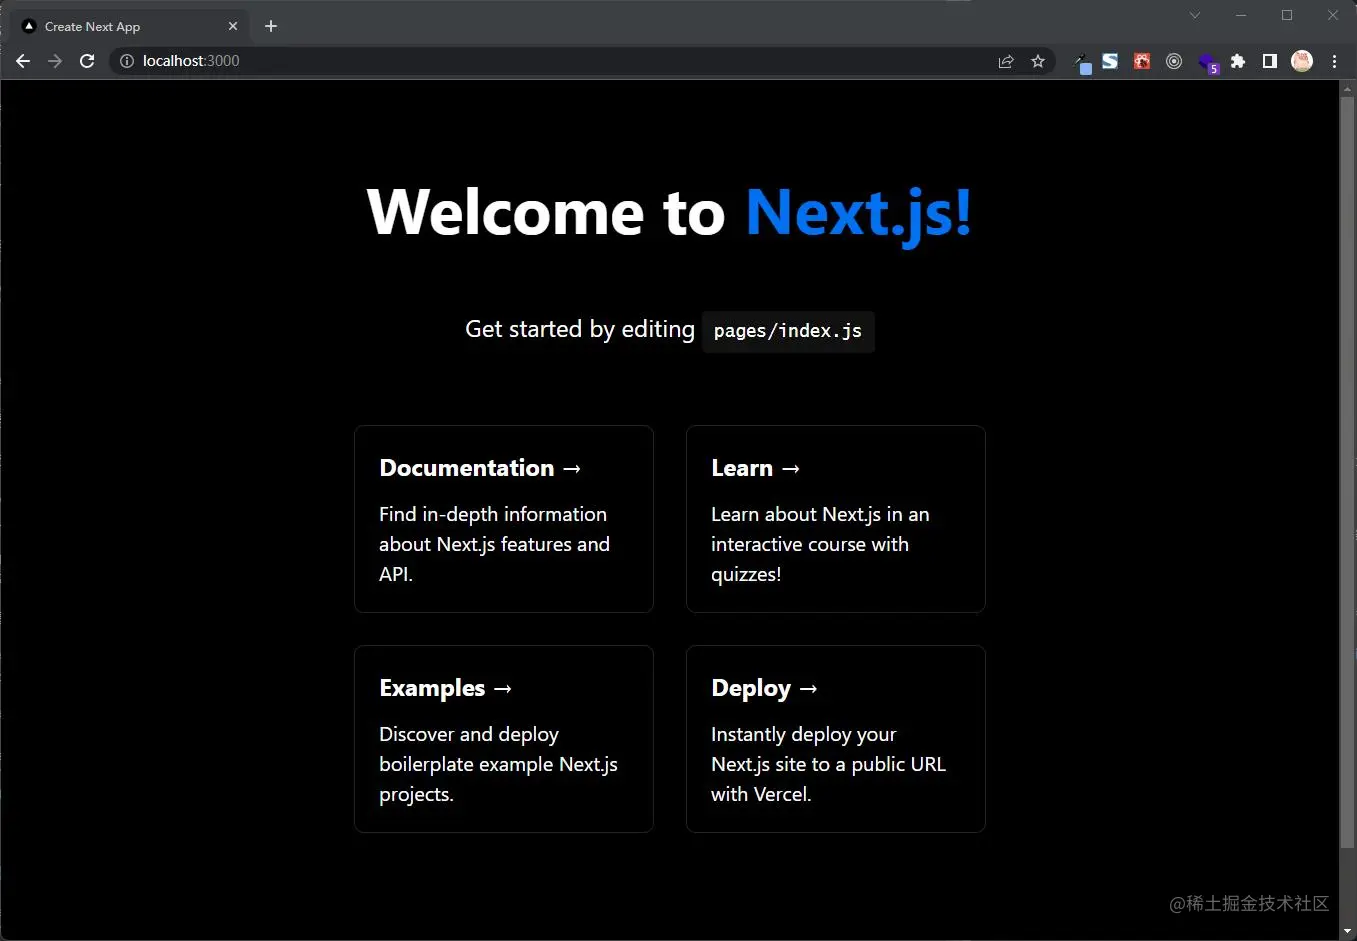Click the Get started by editing text

pos(580,329)
